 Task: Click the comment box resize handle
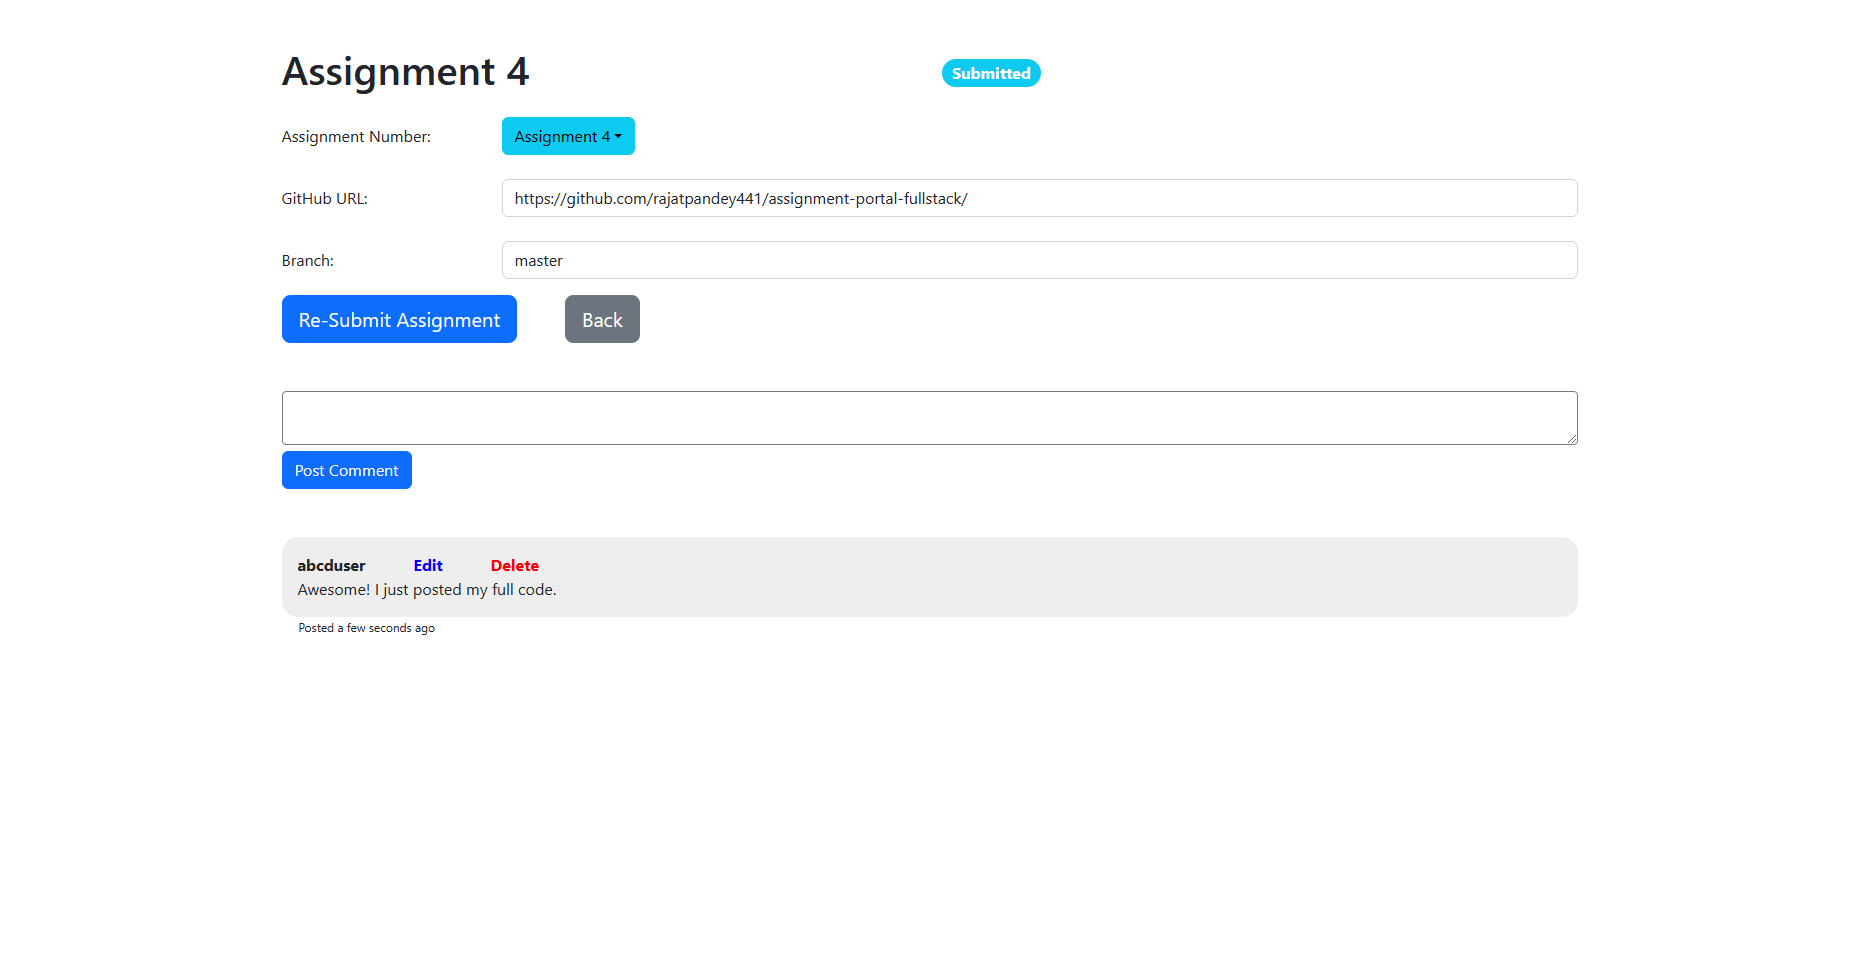click(1571, 438)
